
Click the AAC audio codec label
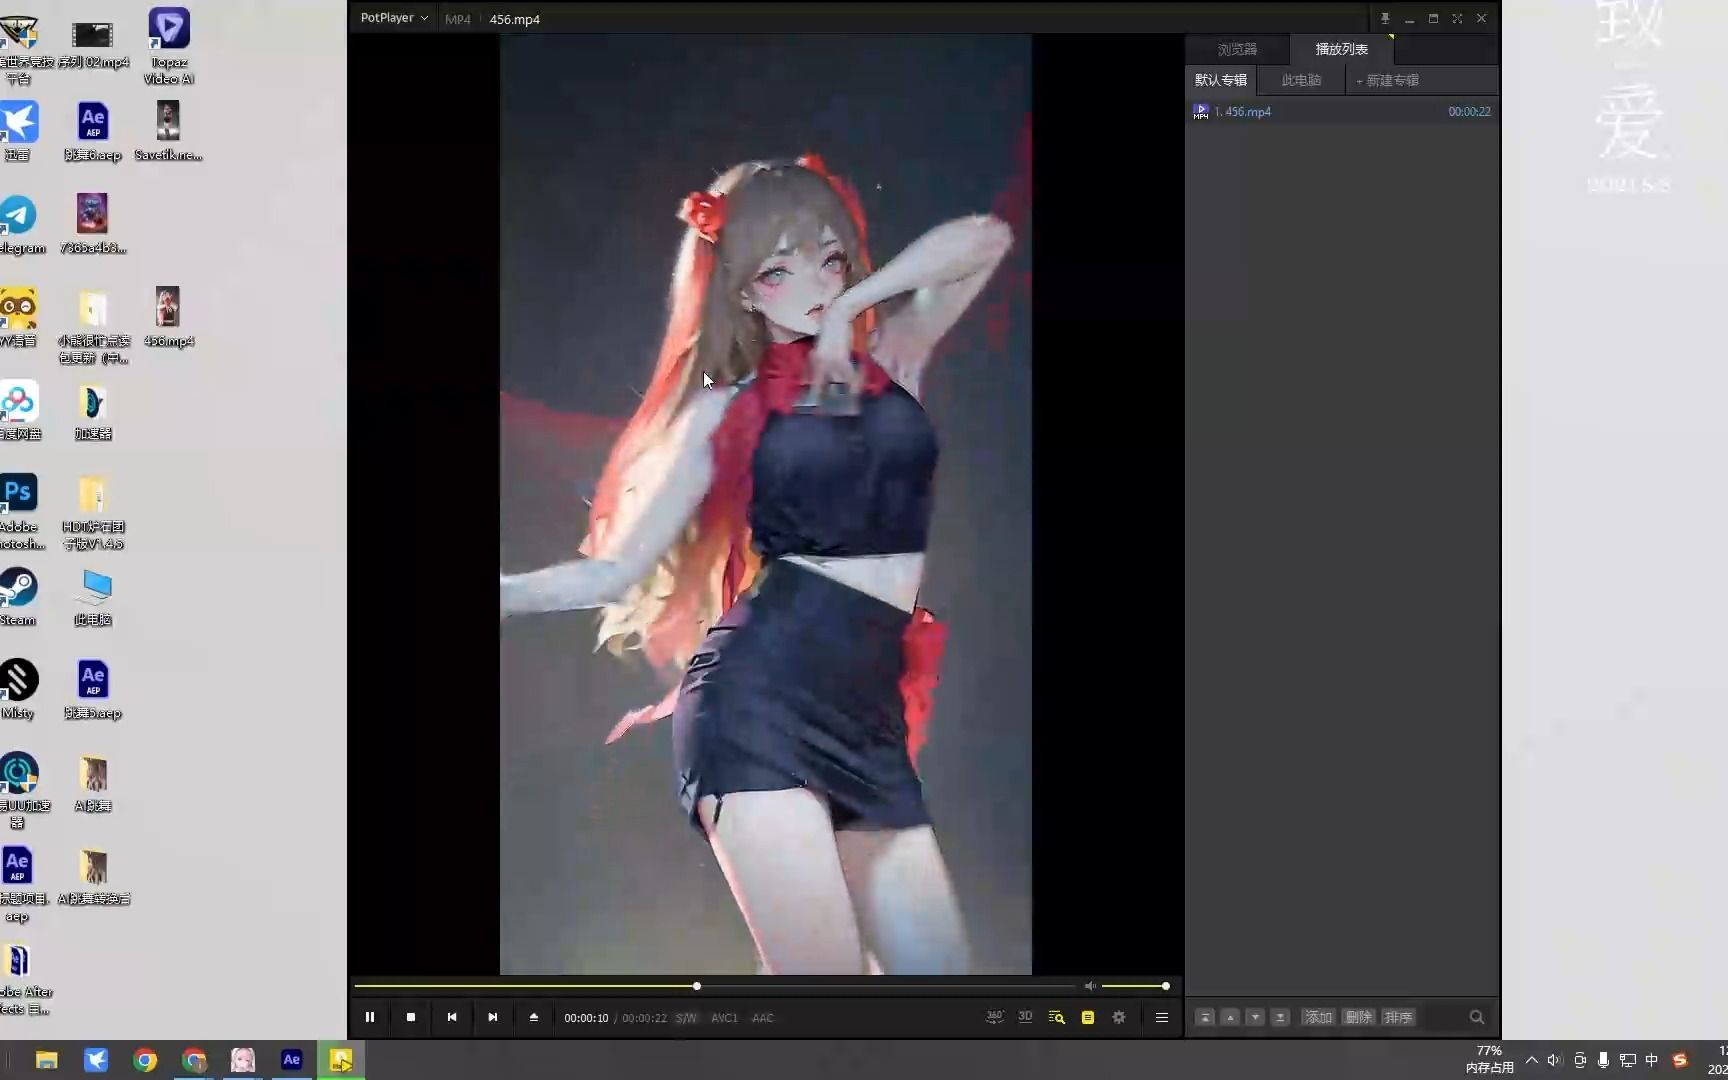pos(763,1018)
